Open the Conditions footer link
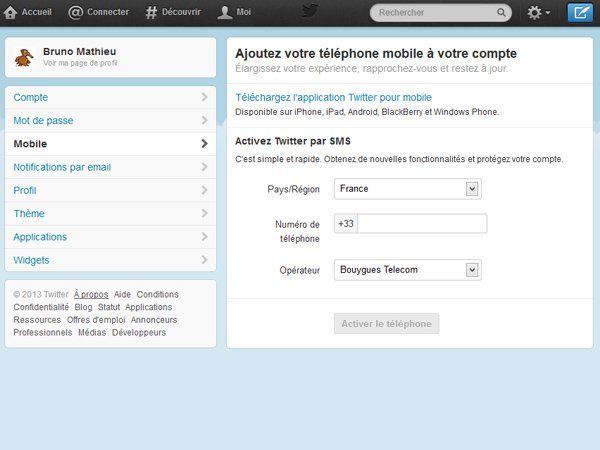This screenshot has height=450, width=600. (x=158, y=294)
